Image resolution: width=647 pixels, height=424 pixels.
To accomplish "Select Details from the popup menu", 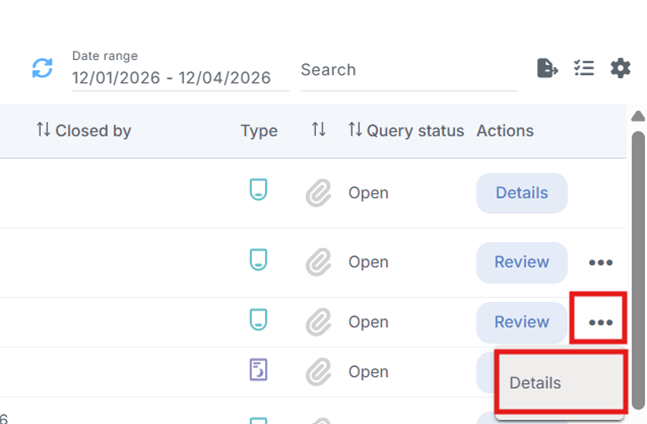I will point(560,383).
